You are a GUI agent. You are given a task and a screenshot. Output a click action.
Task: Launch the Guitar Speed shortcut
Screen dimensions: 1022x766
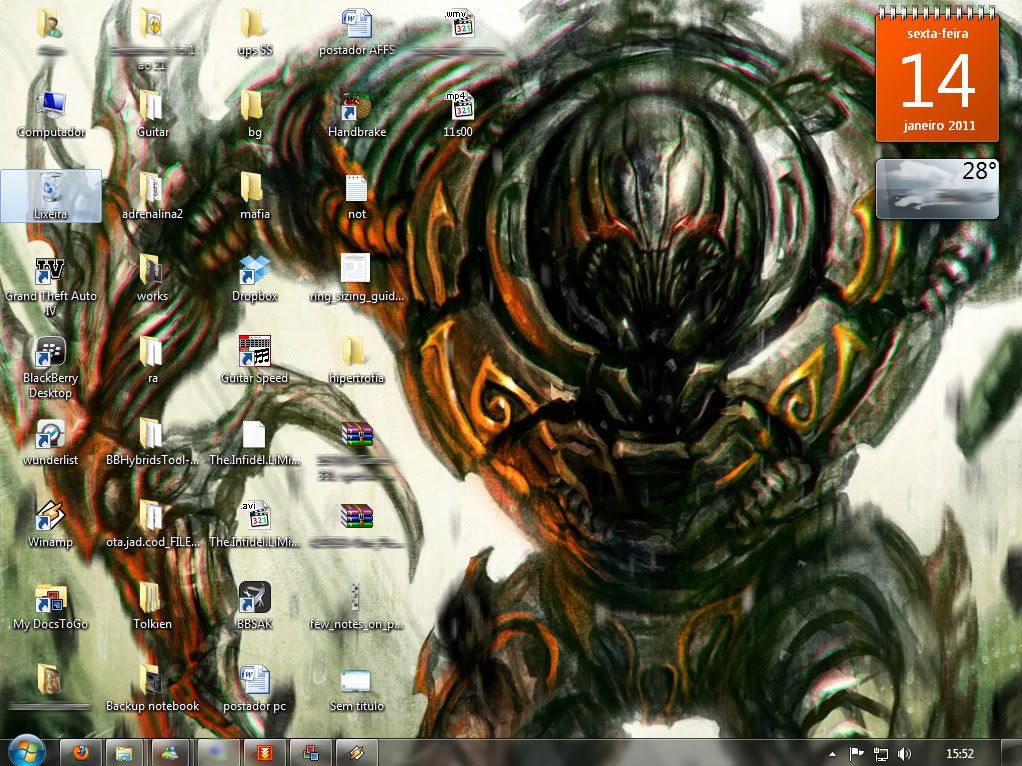(x=254, y=361)
